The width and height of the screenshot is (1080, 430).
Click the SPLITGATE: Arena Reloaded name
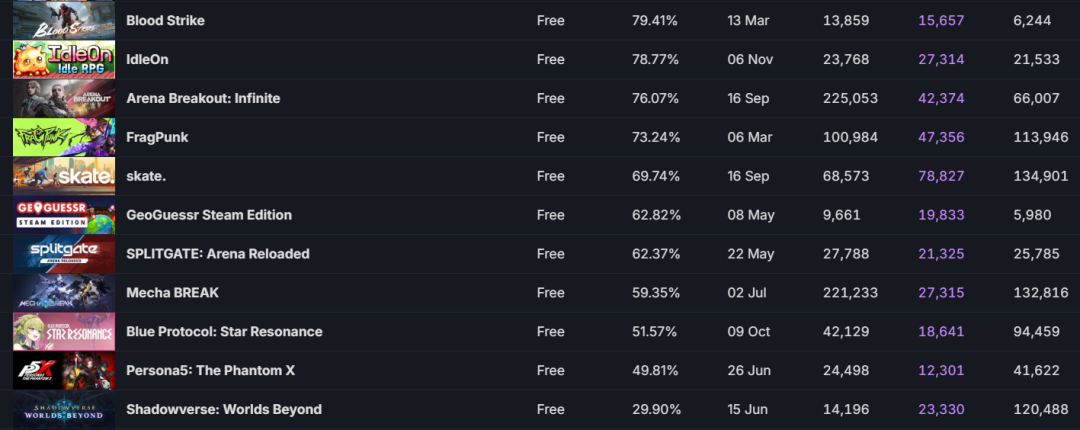pyautogui.click(x=218, y=254)
